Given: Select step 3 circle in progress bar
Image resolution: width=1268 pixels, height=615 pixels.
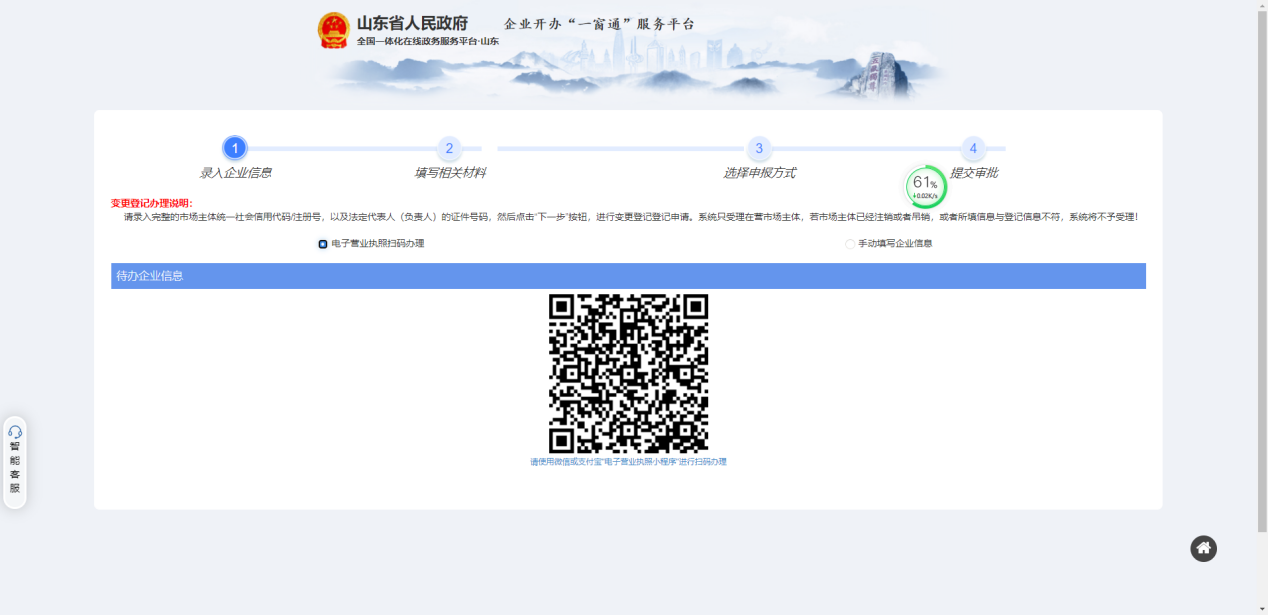Looking at the screenshot, I should coord(759,149).
